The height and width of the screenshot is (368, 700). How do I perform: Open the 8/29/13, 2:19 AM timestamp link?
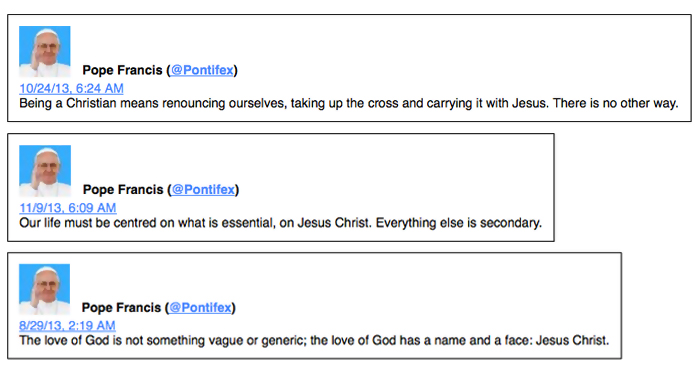click(x=67, y=326)
